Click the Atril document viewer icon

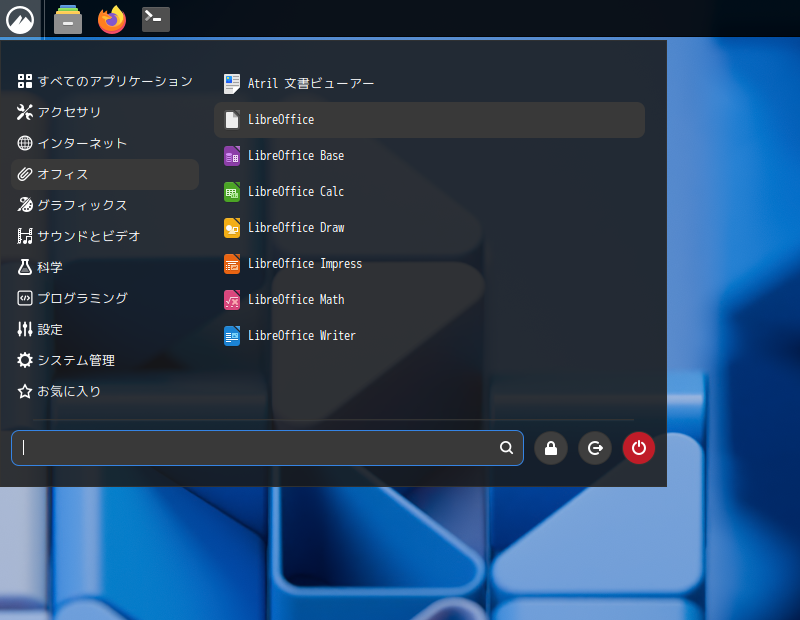(x=232, y=84)
